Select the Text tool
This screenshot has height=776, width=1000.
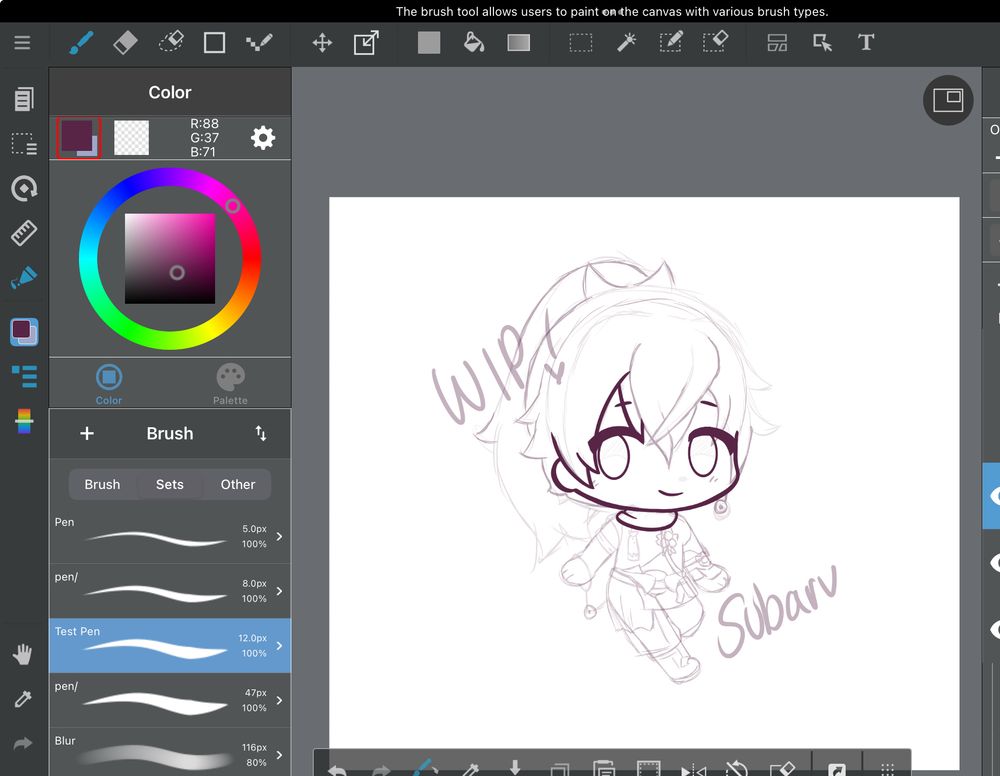[x=865, y=43]
